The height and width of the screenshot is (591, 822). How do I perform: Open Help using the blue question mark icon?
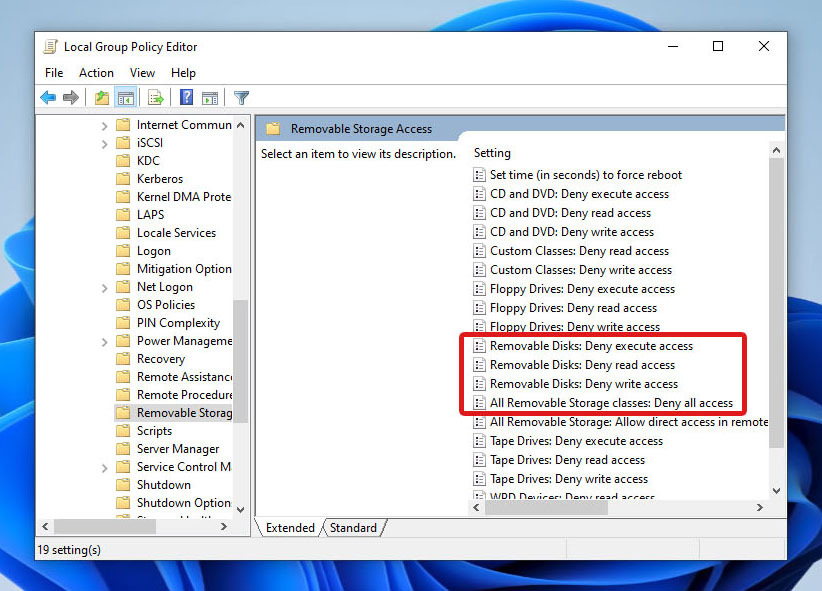186,97
